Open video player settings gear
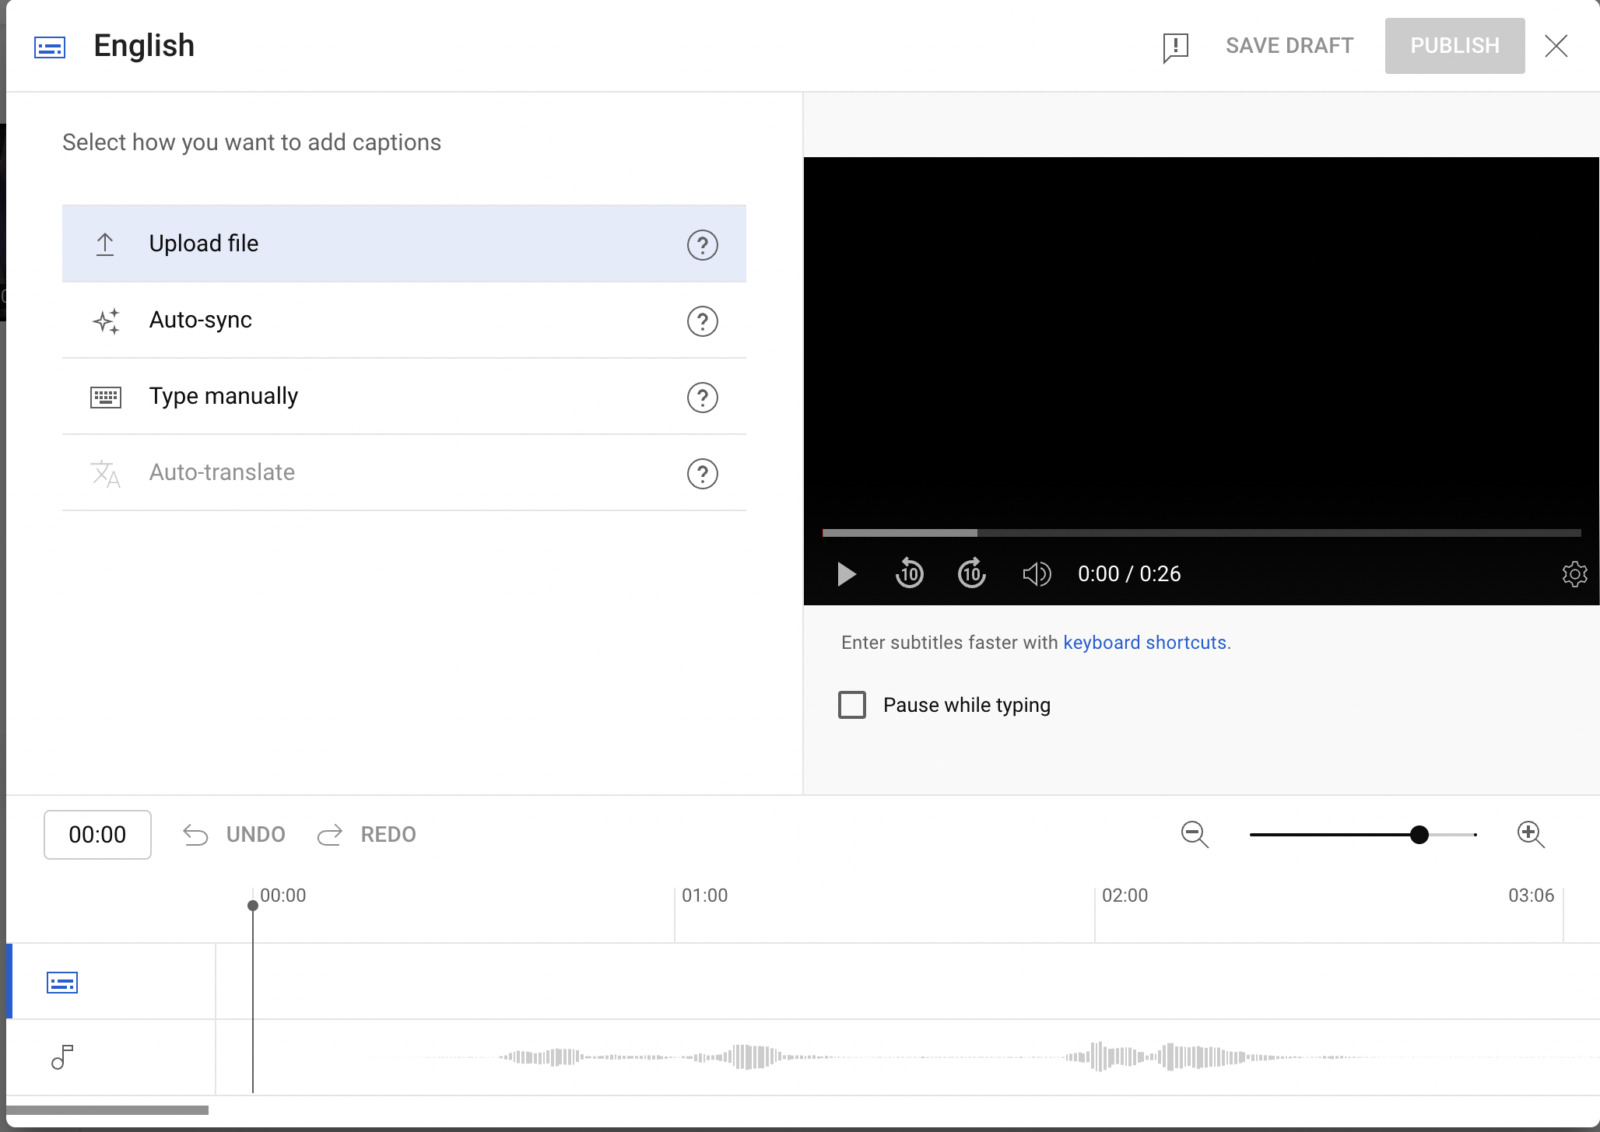Viewport: 1600px width, 1132px height. [x=1574, y=574]
